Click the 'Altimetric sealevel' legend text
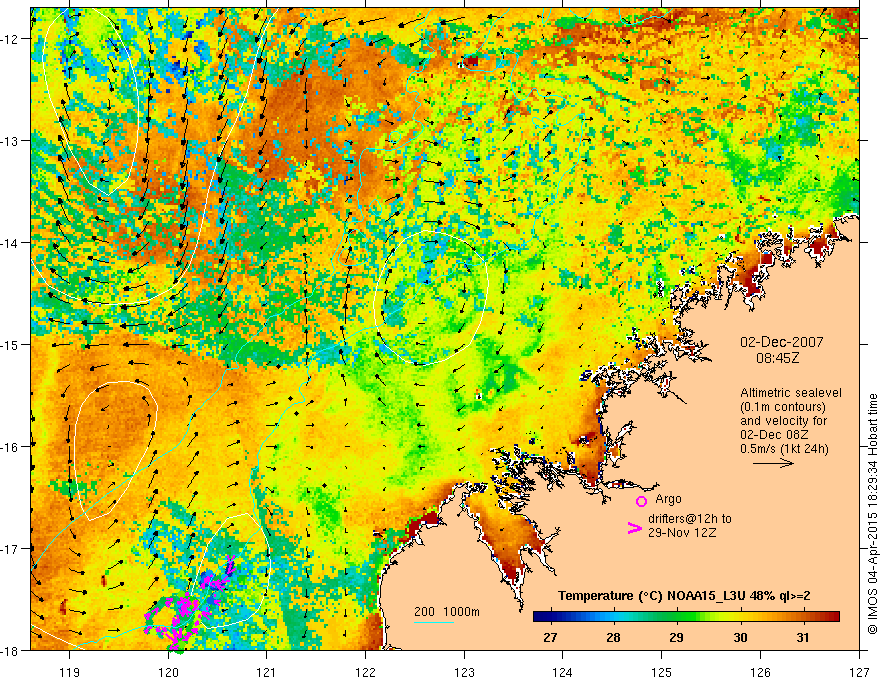Image resolution: width=880 pixels, height=680 pixels. click(791, 393)
